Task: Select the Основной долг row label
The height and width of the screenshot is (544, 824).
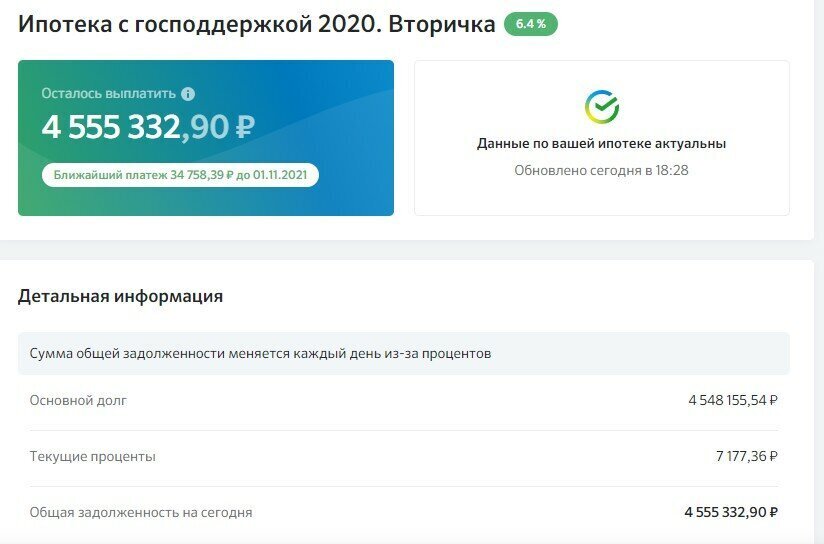Action: tap(78, 401)
